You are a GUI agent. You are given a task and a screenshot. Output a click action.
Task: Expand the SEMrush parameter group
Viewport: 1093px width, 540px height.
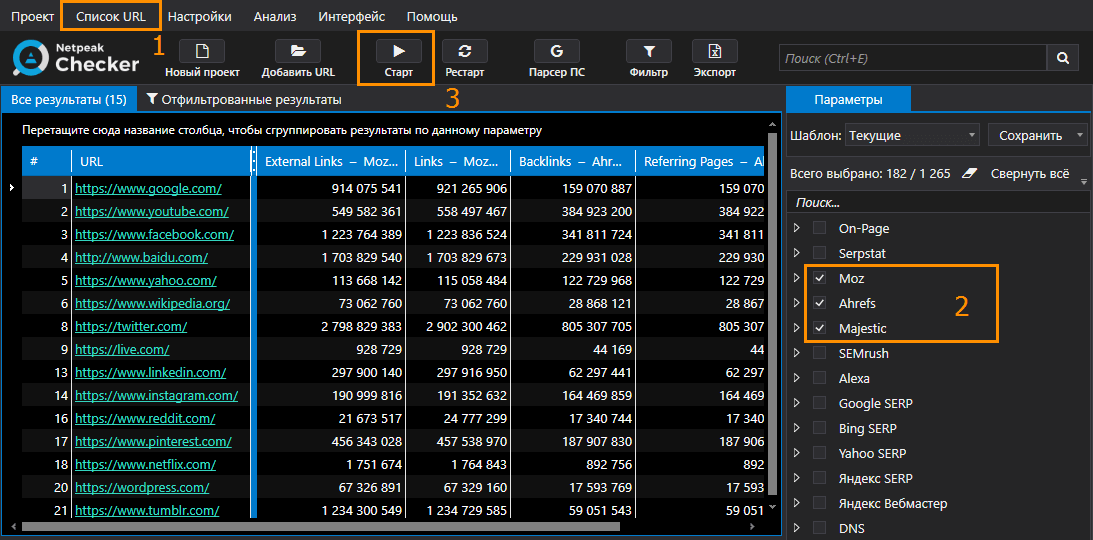pyautogui.click(x=797, y=353)
